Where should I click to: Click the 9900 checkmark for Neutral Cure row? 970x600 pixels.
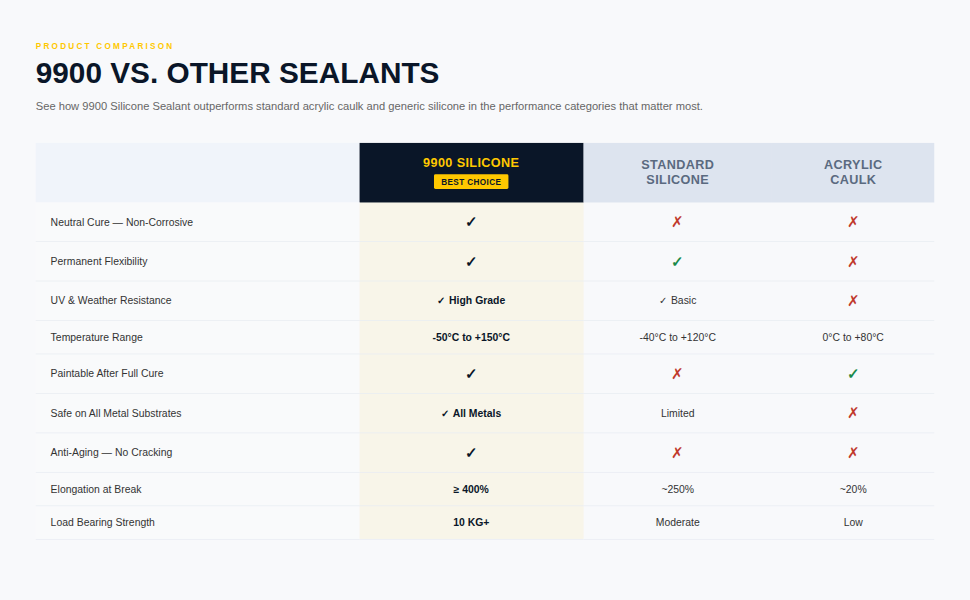point(471,222)
